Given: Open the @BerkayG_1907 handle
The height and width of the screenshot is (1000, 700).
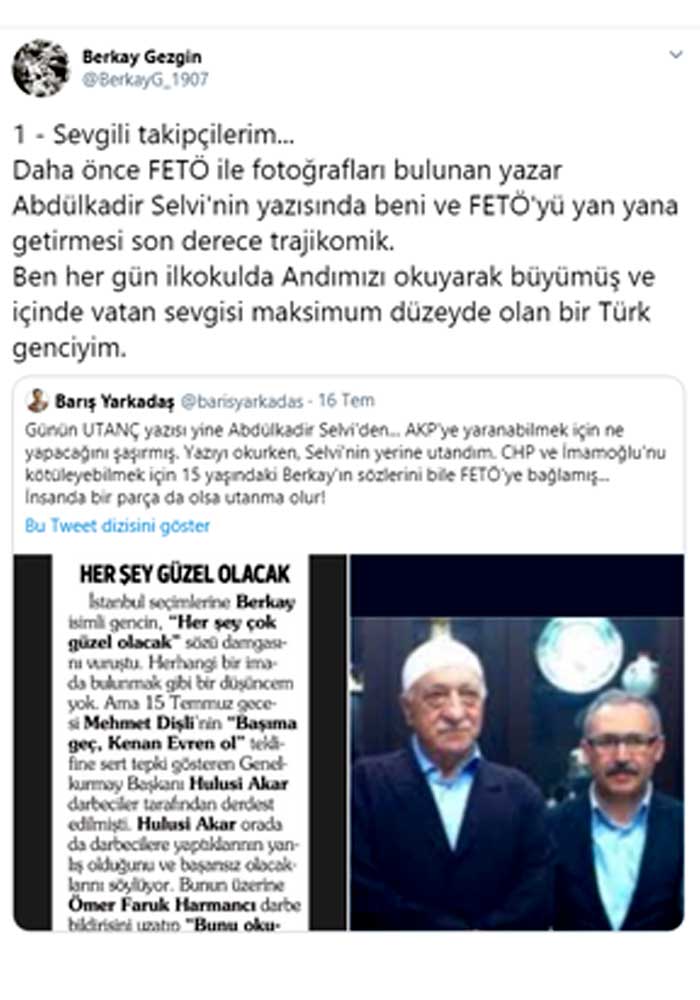Looking at the screenshot, I should pos(145,79).
